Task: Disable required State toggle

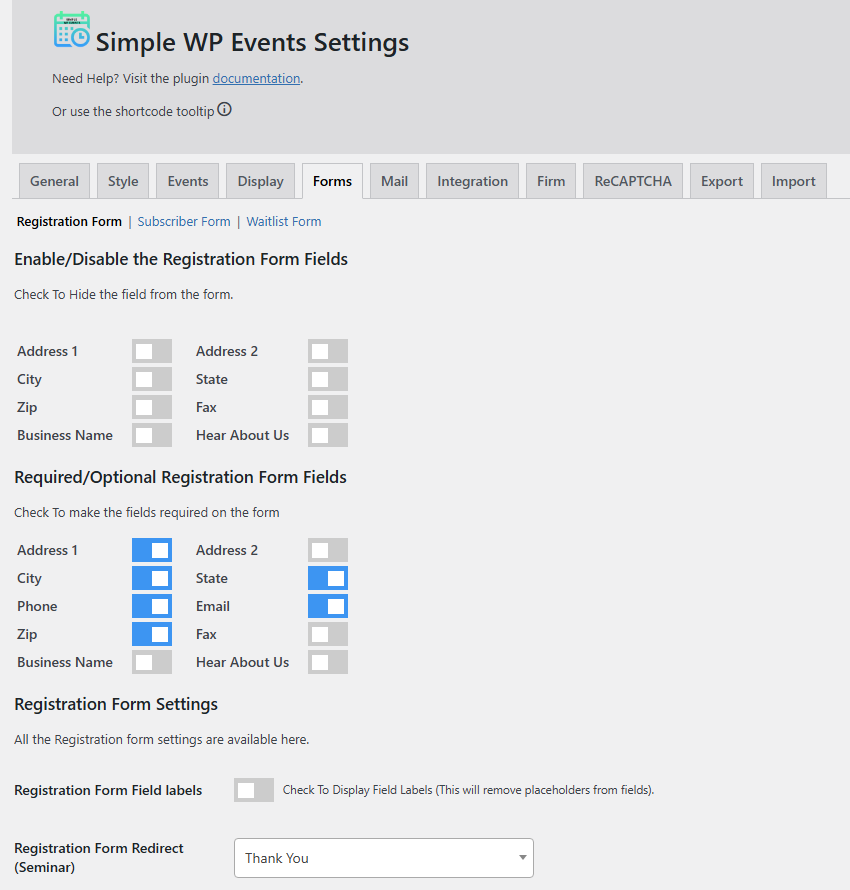Action: 328,578
